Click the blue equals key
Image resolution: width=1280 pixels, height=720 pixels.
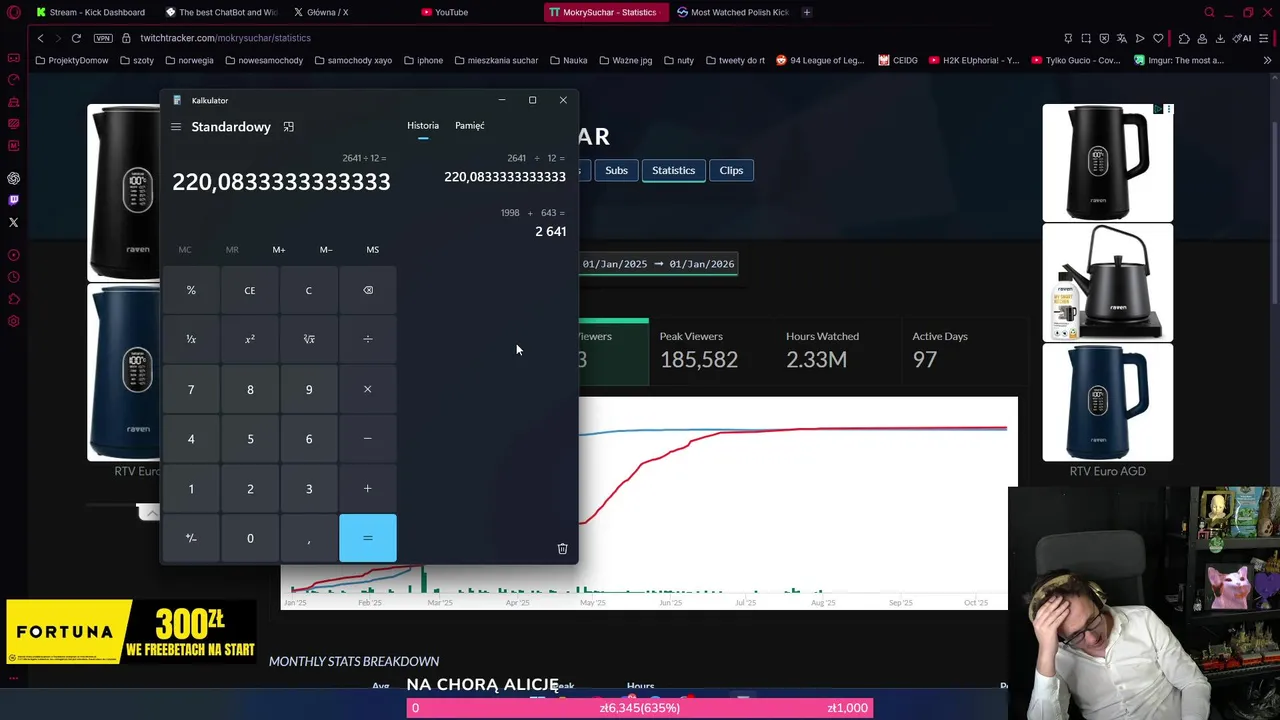coord(368,538)
